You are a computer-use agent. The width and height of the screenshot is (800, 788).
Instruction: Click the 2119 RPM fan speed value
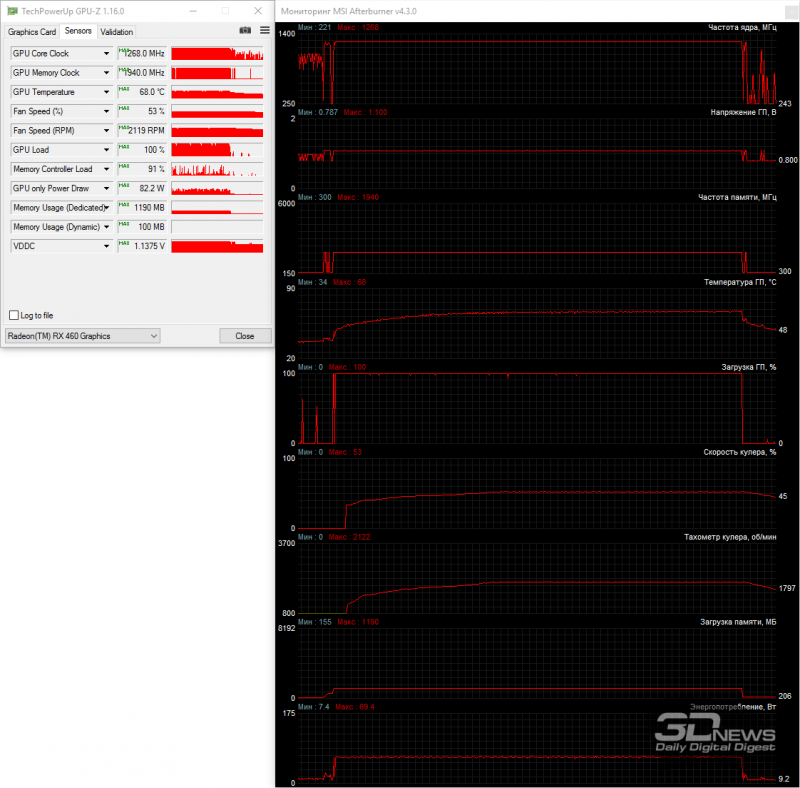142,131
